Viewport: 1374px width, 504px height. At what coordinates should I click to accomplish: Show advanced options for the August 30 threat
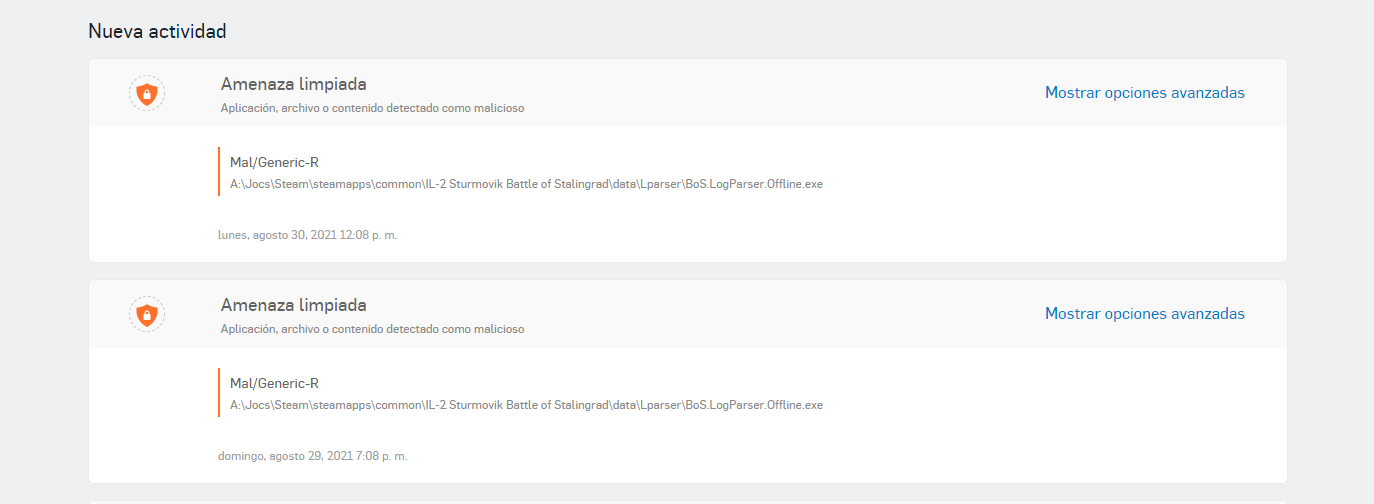1145,93
